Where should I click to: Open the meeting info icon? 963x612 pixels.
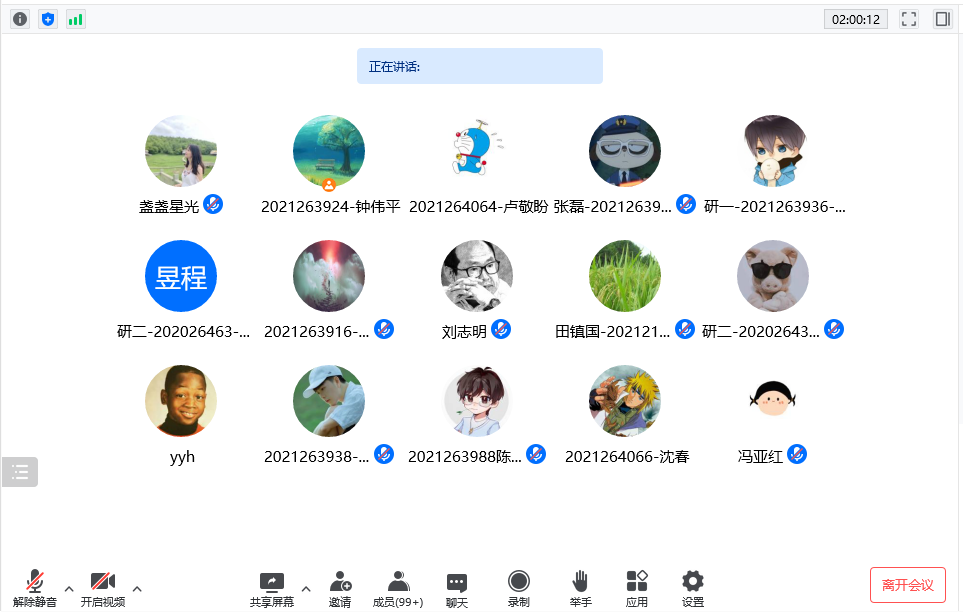[20, 19]
